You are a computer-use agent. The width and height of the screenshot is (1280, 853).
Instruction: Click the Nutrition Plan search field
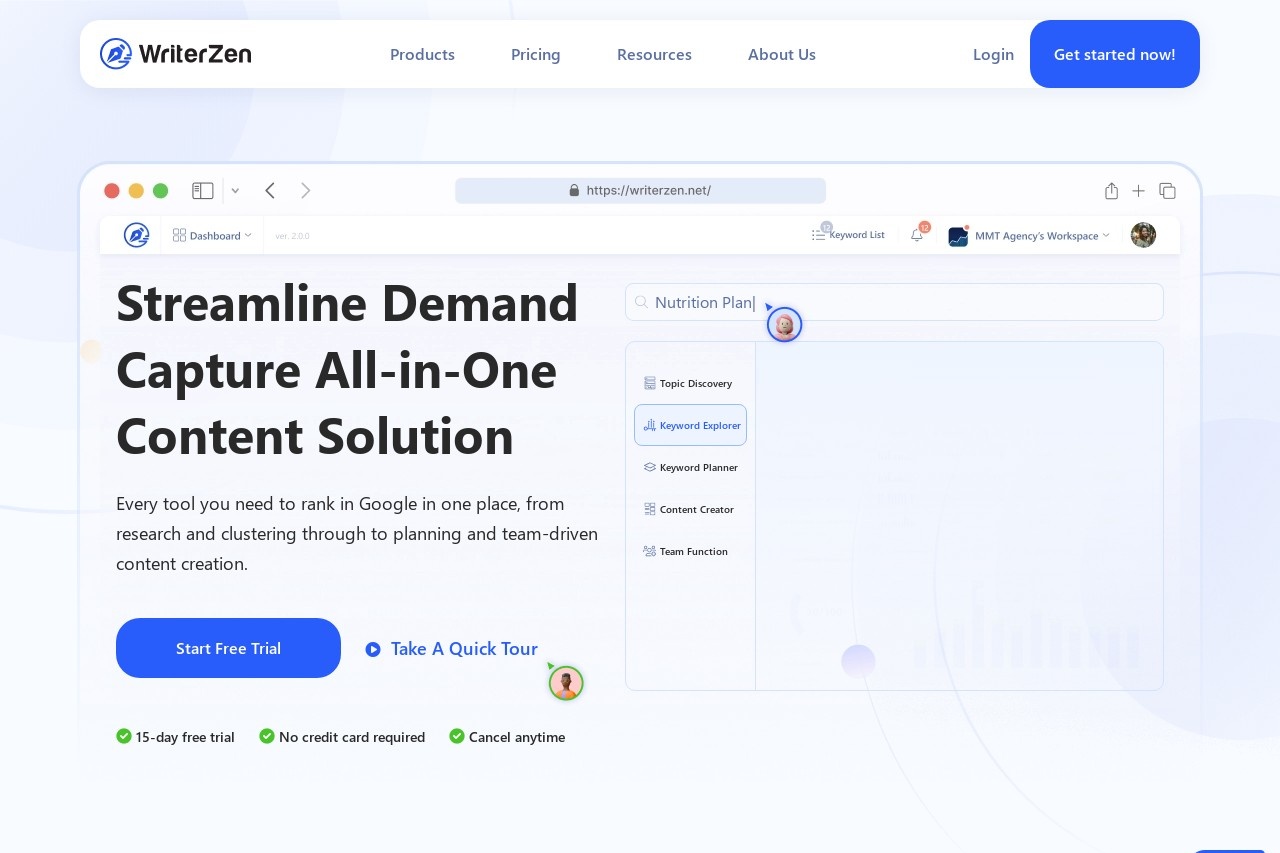point(894,302)
